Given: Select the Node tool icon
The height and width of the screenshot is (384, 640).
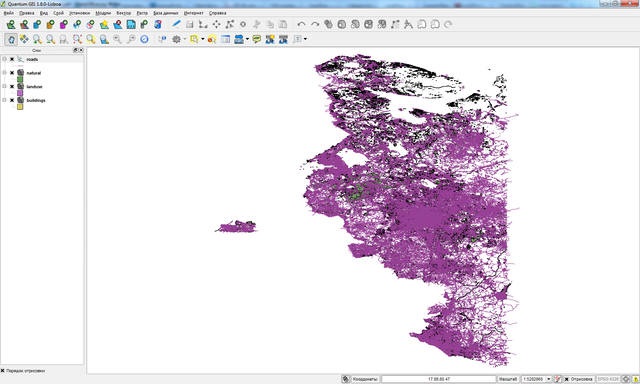Looking at the screenshot, I should point(230,24).
